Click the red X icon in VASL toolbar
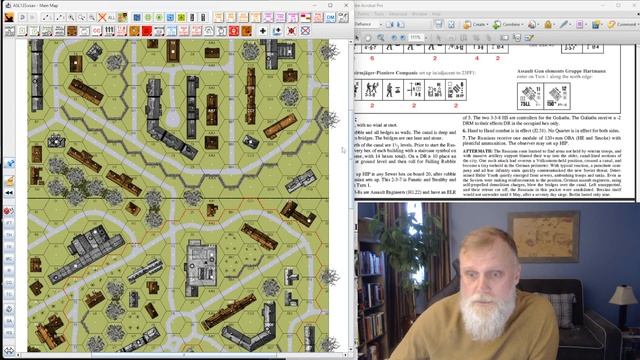The height and width of the screenshot is (360, 640). pos(102,17)
